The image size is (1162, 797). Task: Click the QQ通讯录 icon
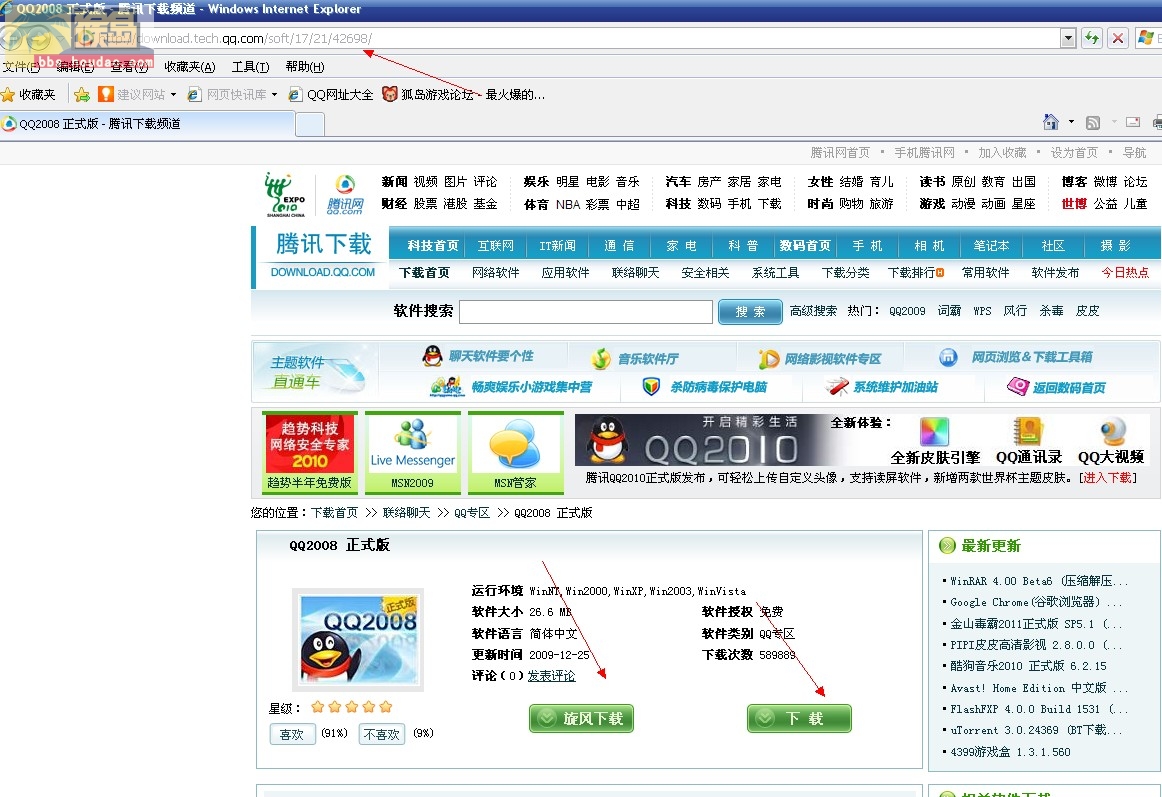pyautogui.click(x=1028, y=431)
